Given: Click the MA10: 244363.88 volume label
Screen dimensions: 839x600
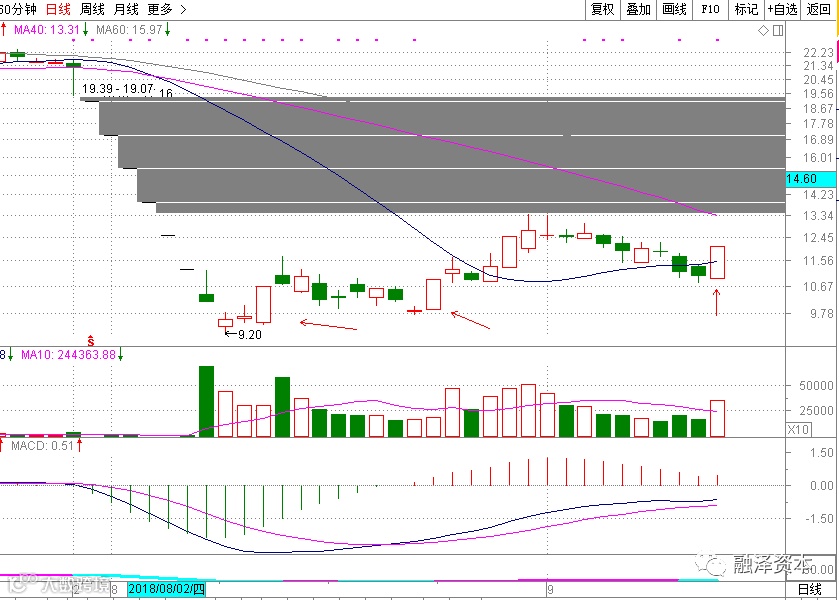Looking at the screenshot, I should pyautogui.click(x=68, y=354).
